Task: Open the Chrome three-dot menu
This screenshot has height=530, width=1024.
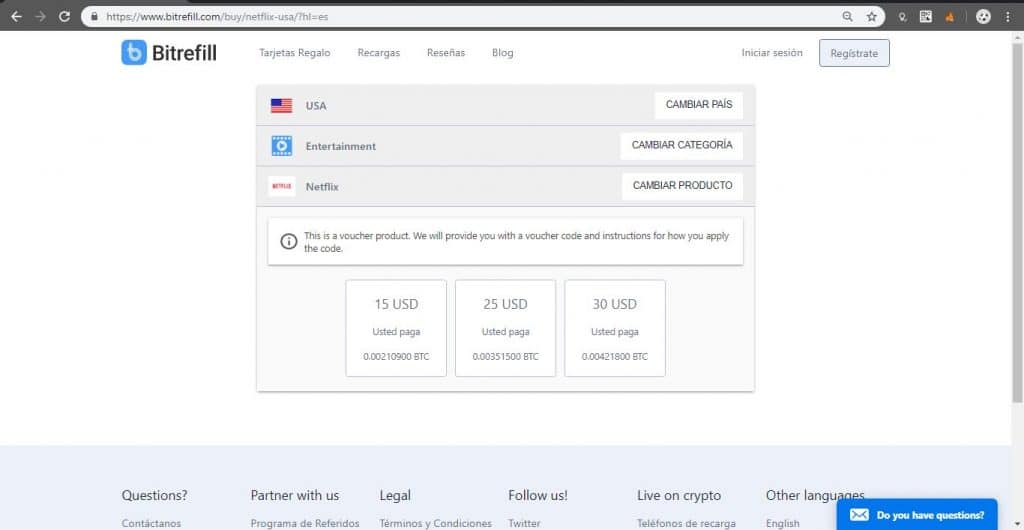Action: (x=1008, y=17)
